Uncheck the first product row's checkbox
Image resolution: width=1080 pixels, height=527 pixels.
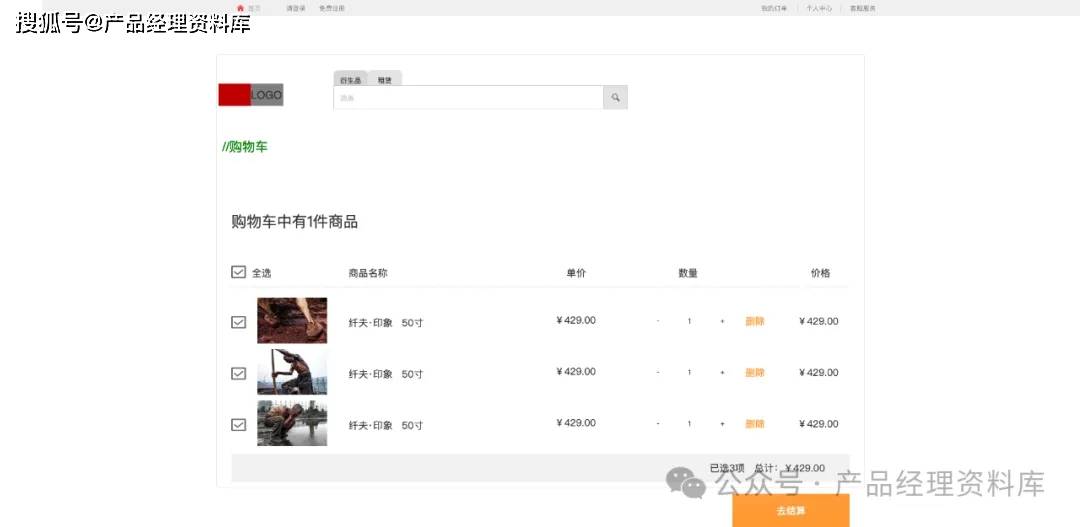coord(238,322)
